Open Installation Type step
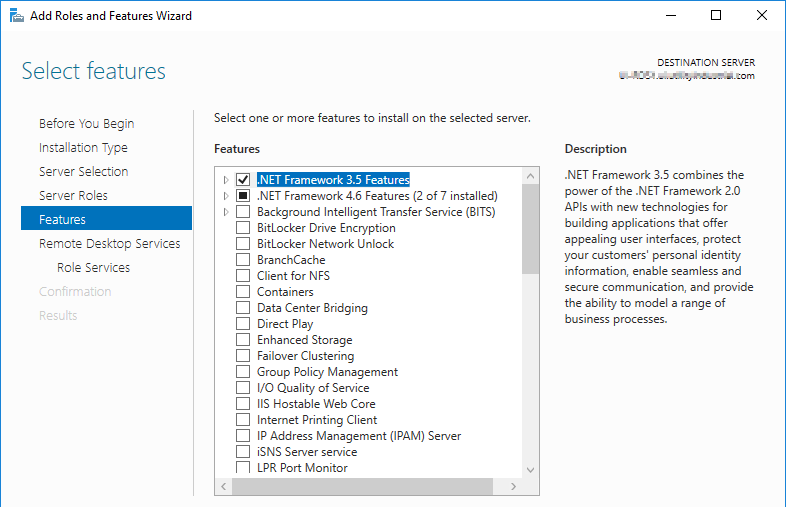 click(83, 147)
